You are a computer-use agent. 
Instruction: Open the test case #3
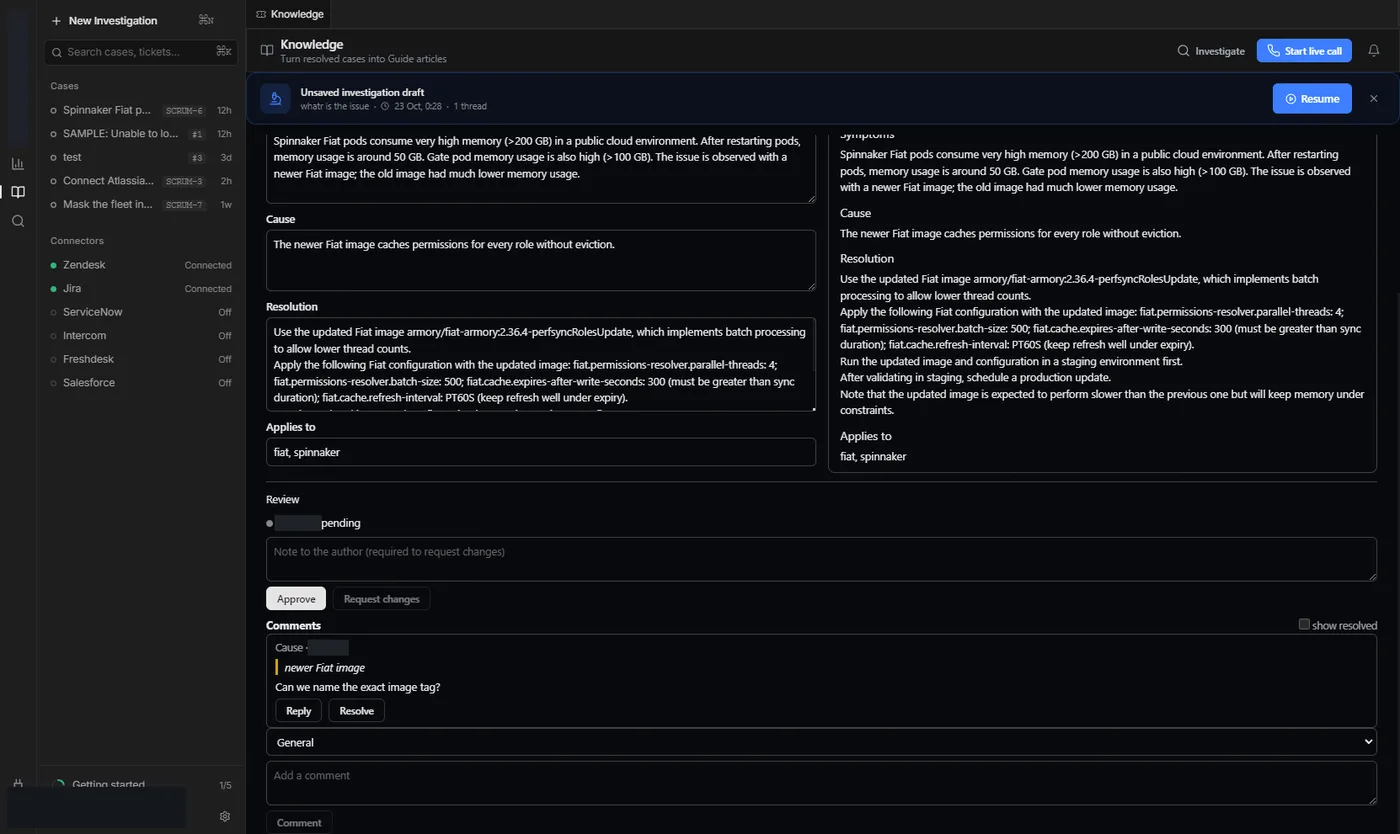[x=141, y=157]
